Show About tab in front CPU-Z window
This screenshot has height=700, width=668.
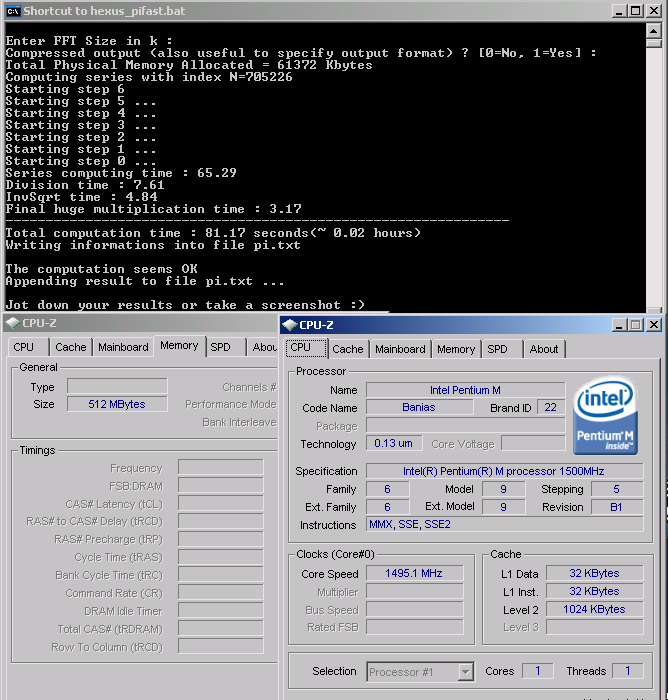click(x=544, y=349)
